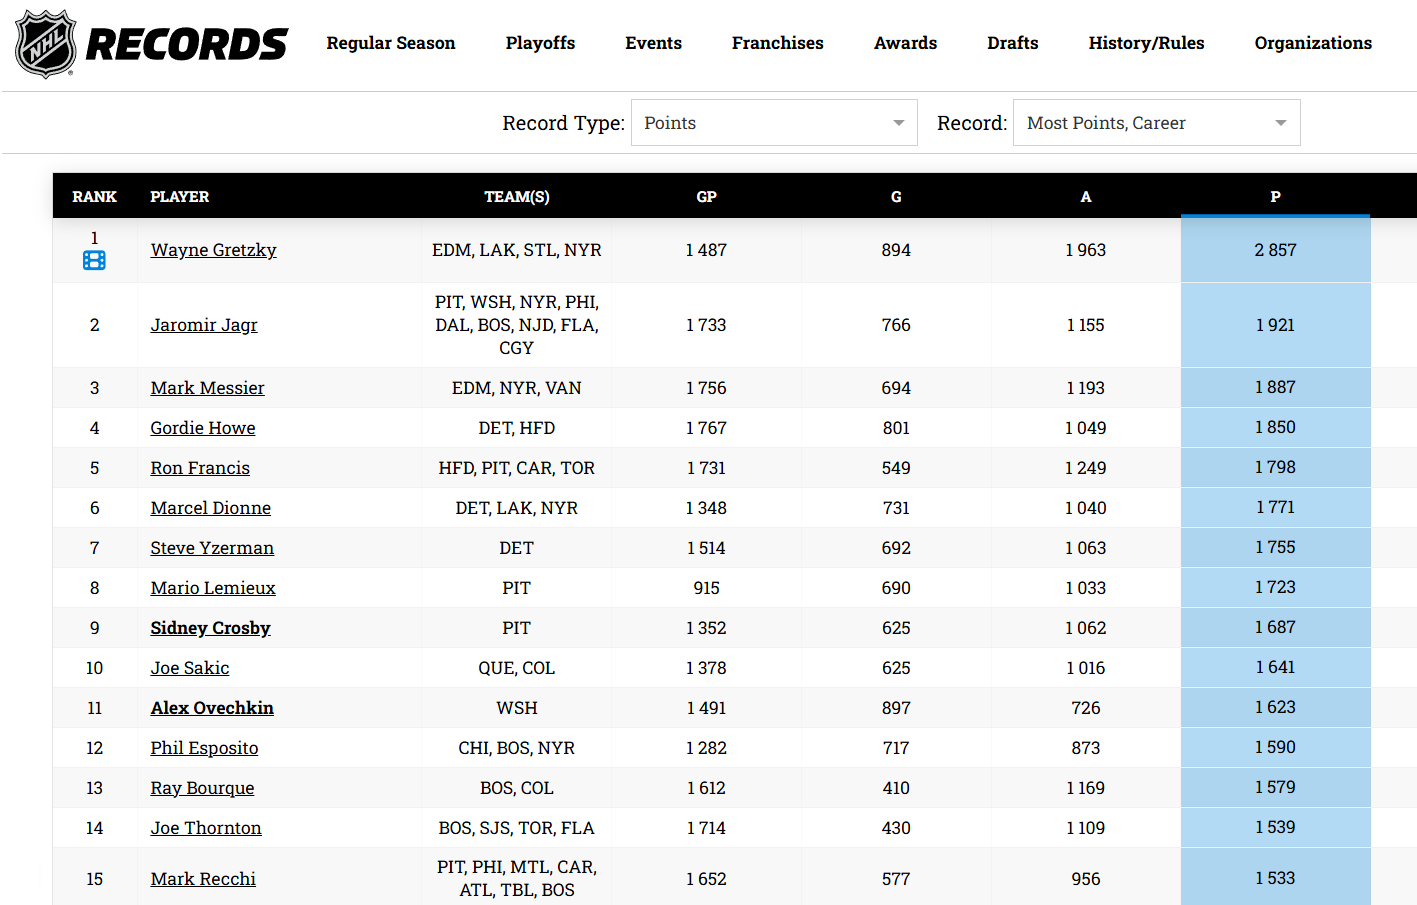Select Jagr's points value 1 921
The width and height of the screenshot is (1417, 905).
click(x=1275, y=325)
